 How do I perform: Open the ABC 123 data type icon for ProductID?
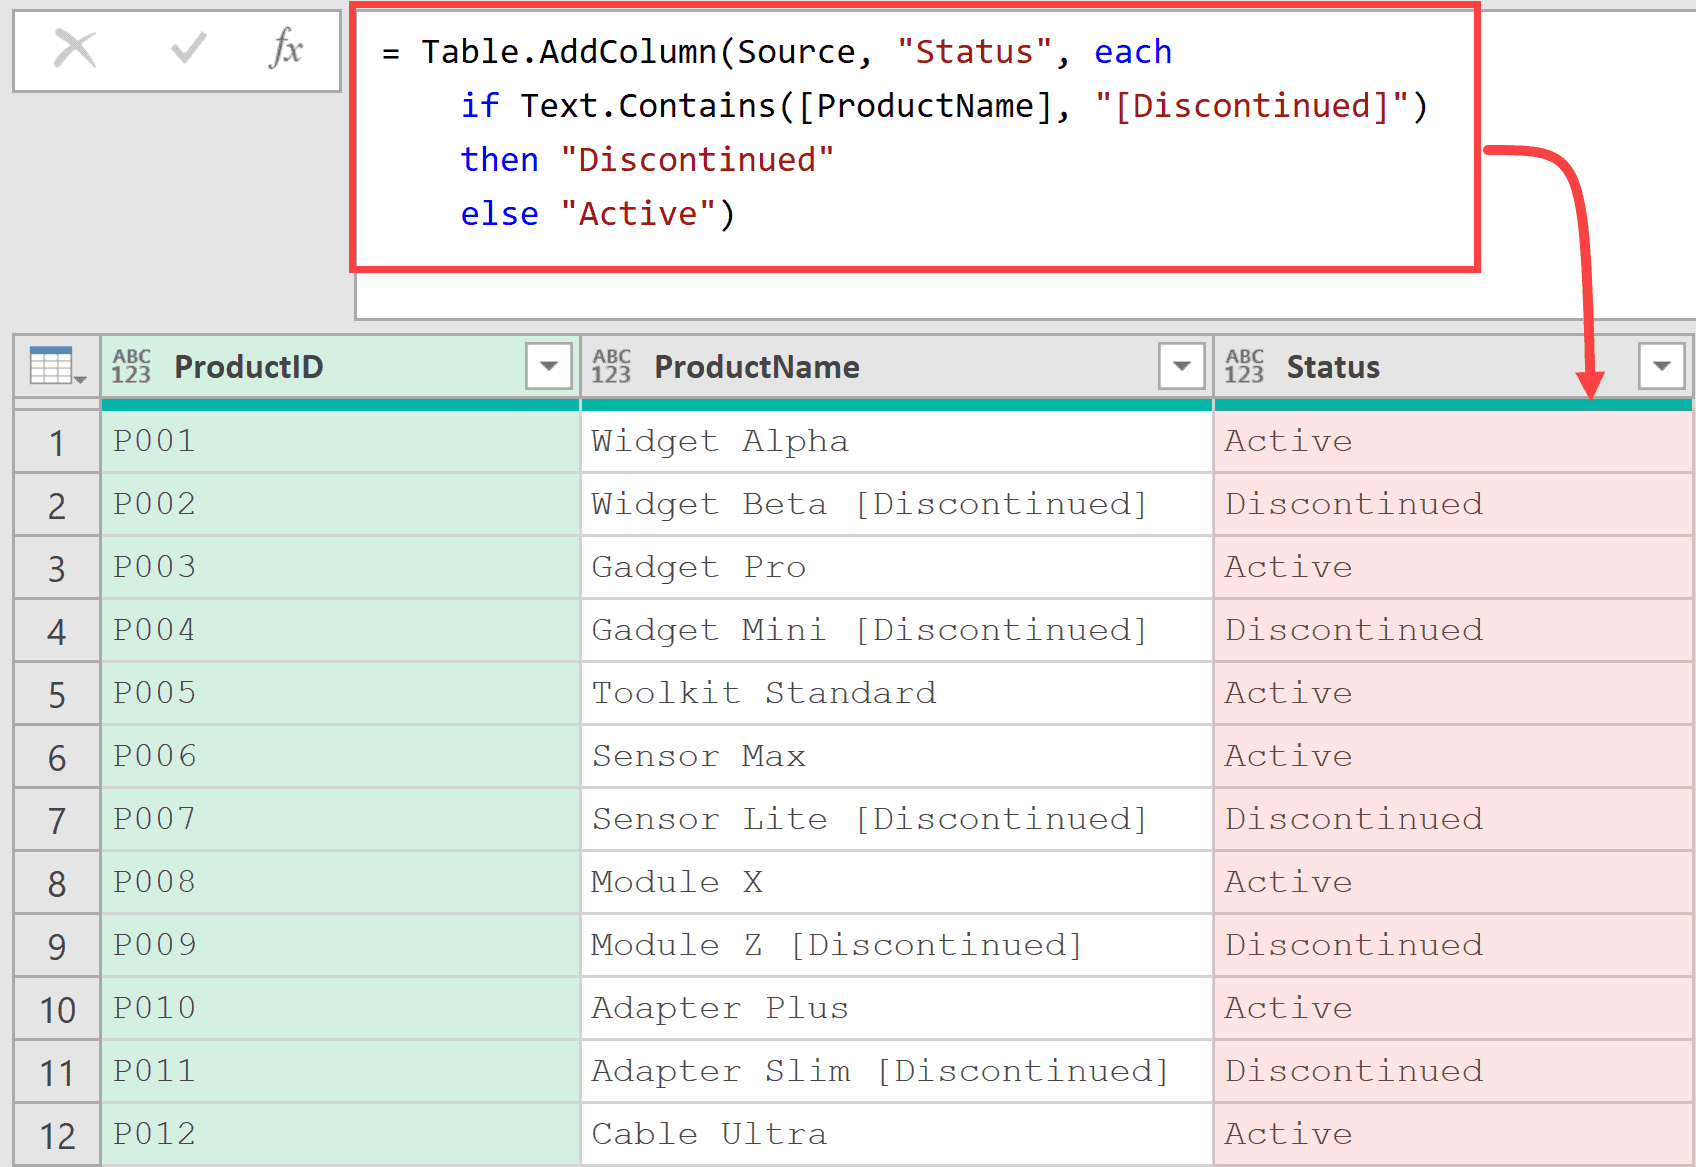pyautogui.click(x=131, y=366)
